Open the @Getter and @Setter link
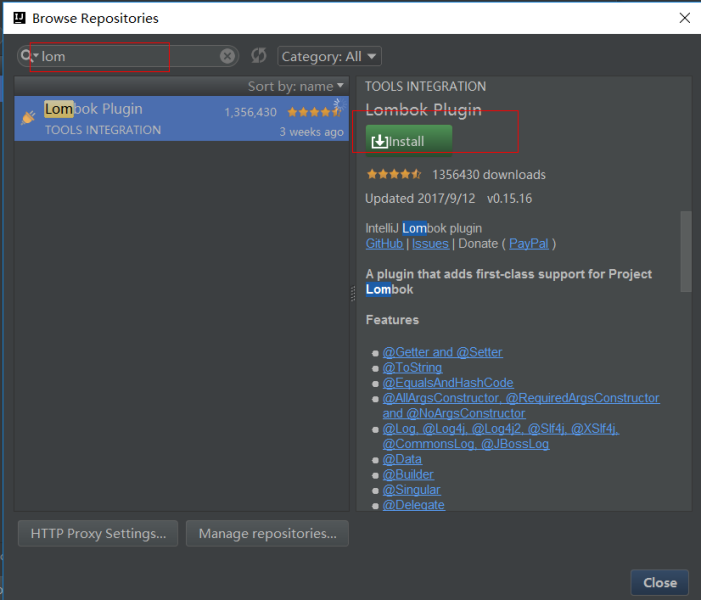 tap(442, 352)
